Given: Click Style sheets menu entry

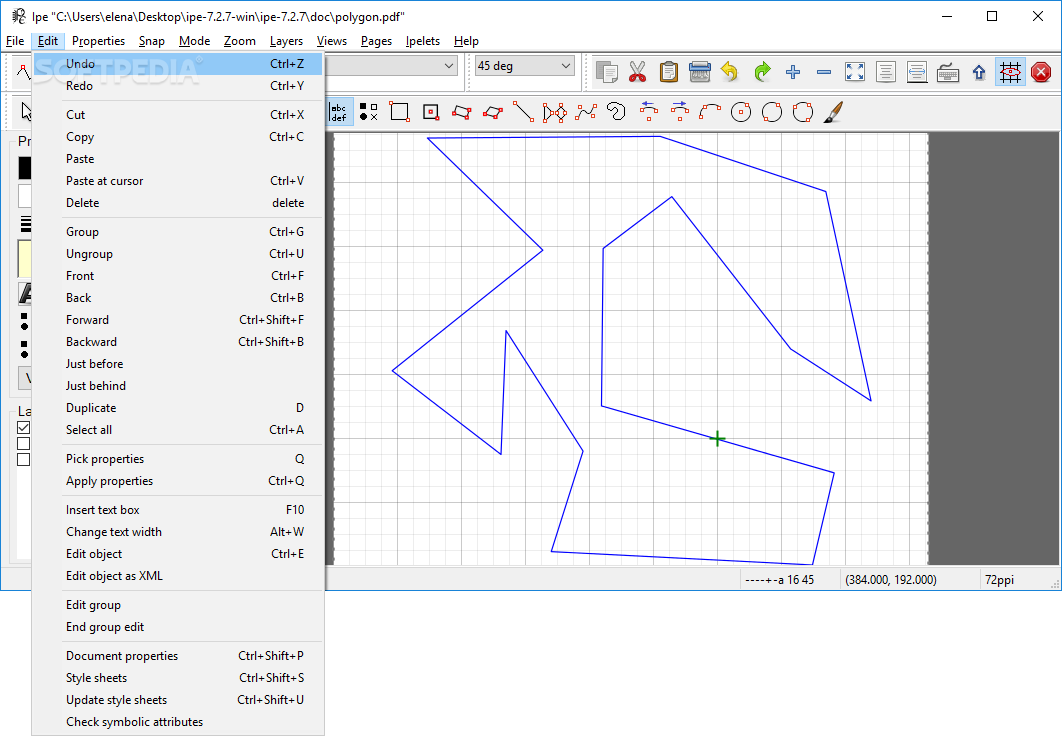Looking at the screenshot, I should click(x=177, y=678).
